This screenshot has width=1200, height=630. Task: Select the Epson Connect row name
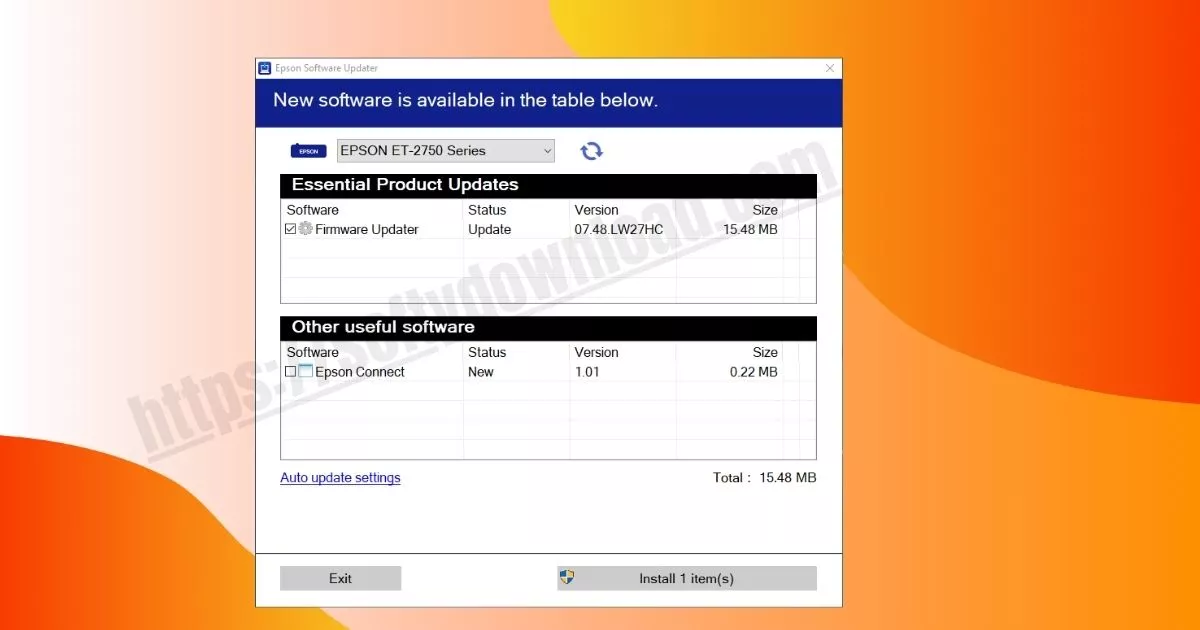click(360, 371)
